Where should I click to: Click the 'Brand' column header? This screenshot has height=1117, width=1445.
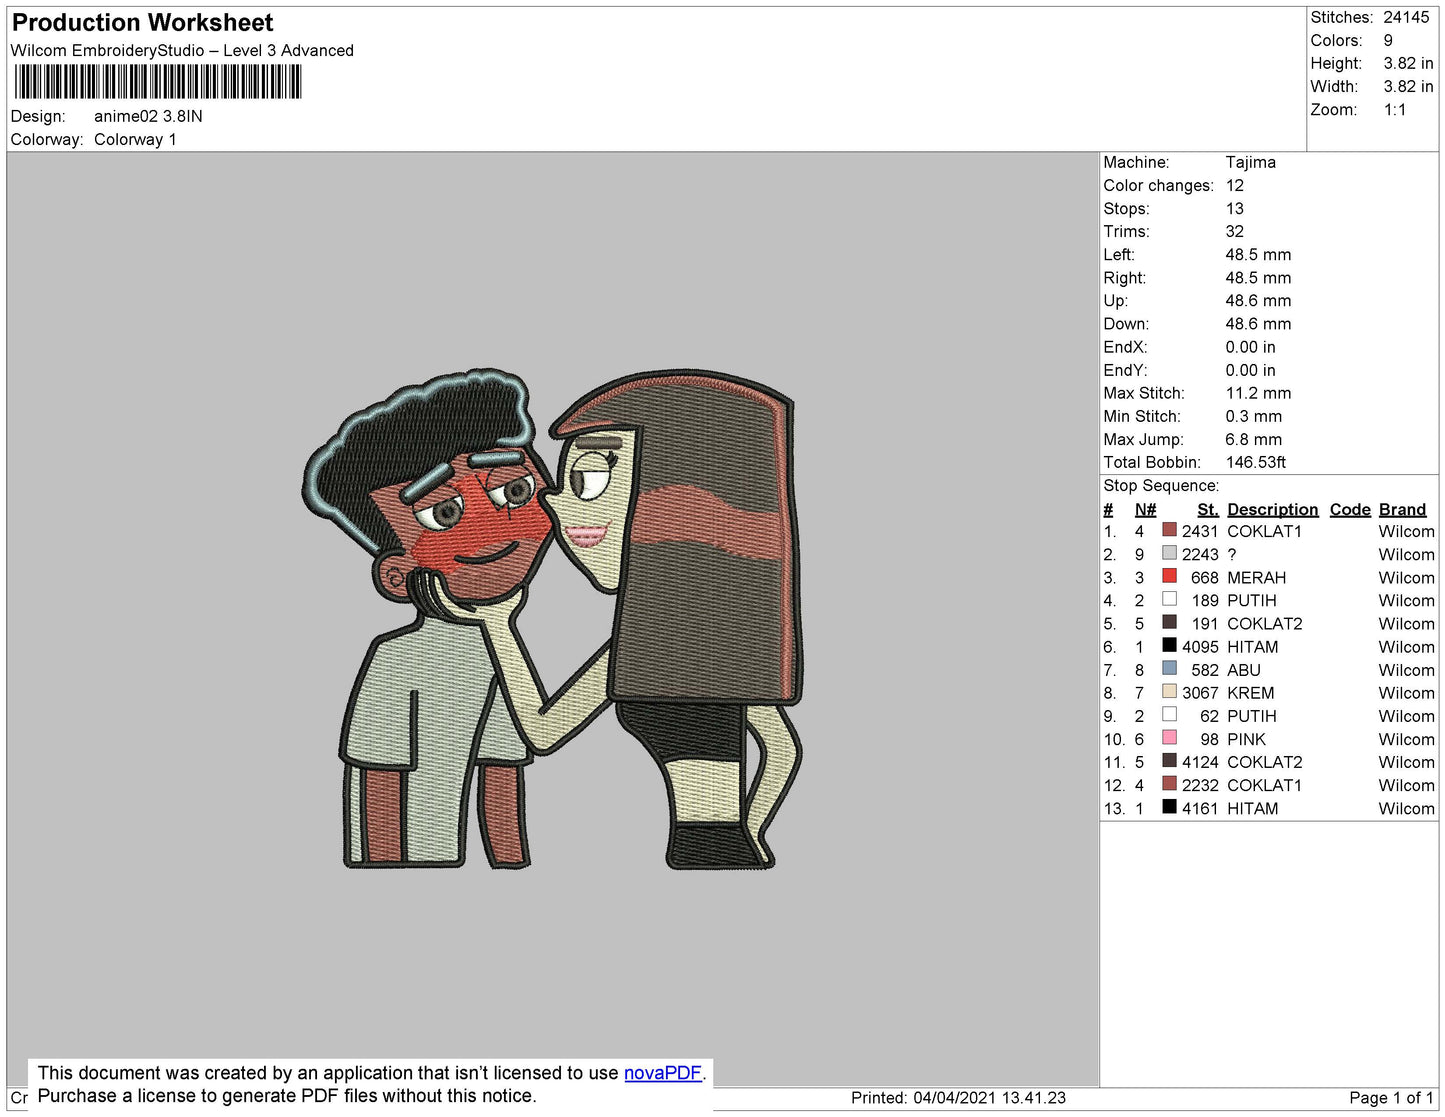1402,509
